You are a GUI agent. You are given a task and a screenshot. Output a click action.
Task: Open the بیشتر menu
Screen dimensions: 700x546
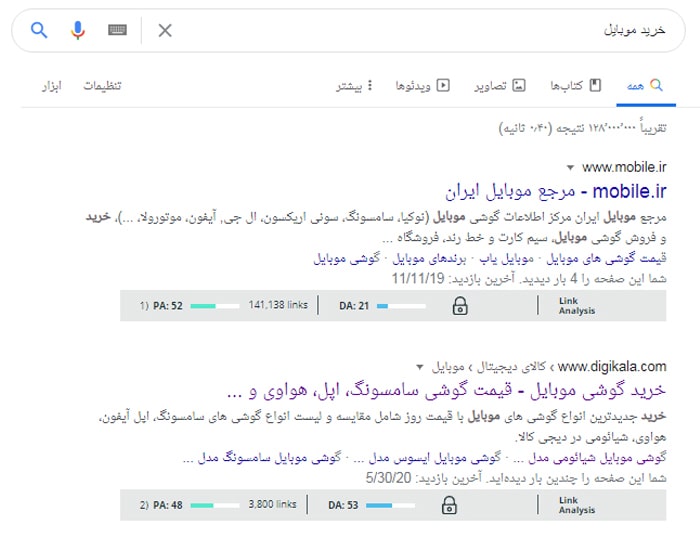[x=354, y=85]
